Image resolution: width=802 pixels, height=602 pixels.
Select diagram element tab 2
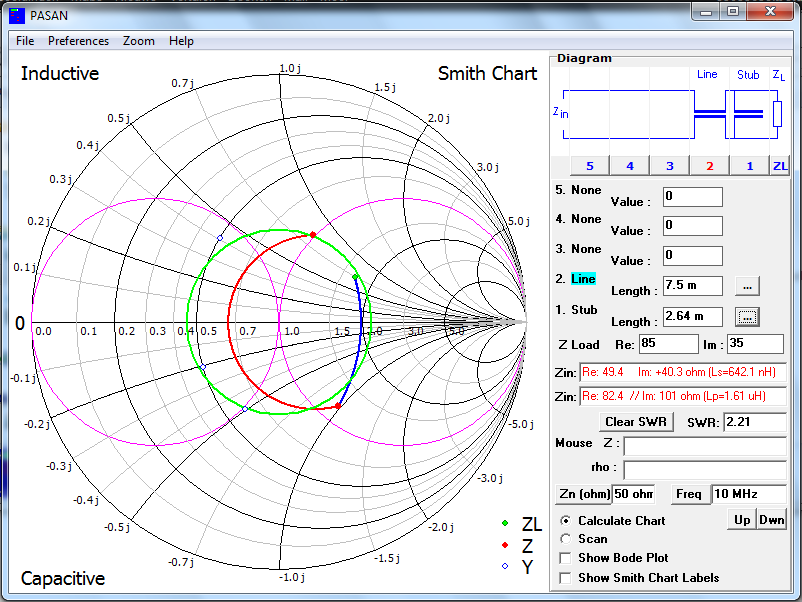click(x=709, y=166)
